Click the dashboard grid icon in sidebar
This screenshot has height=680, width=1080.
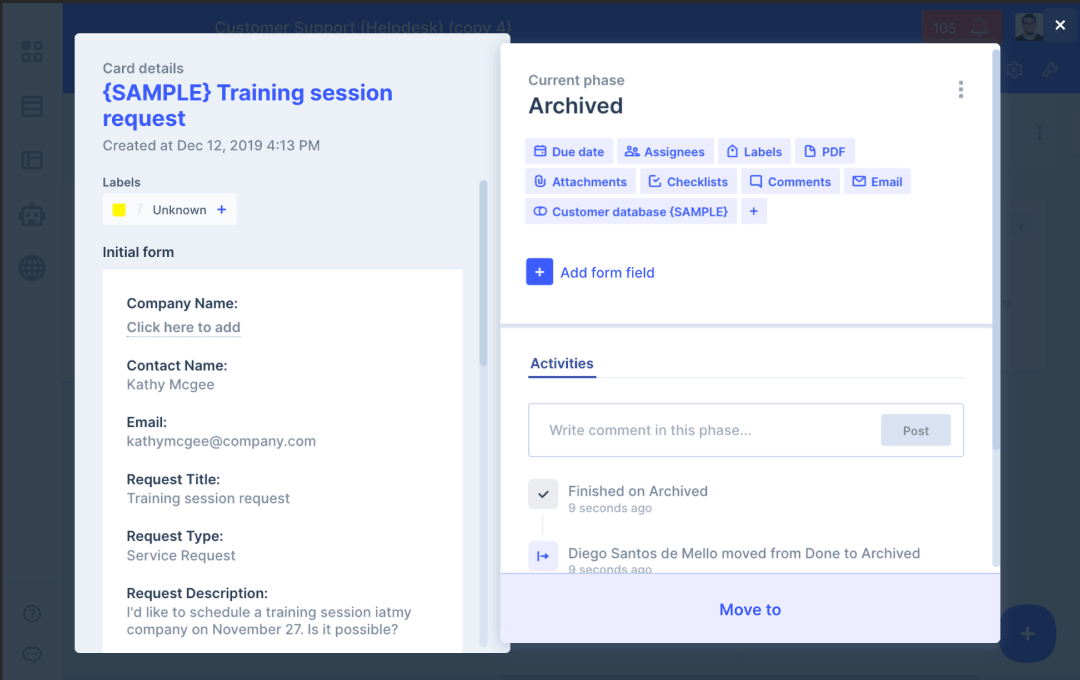pos(32,52)
